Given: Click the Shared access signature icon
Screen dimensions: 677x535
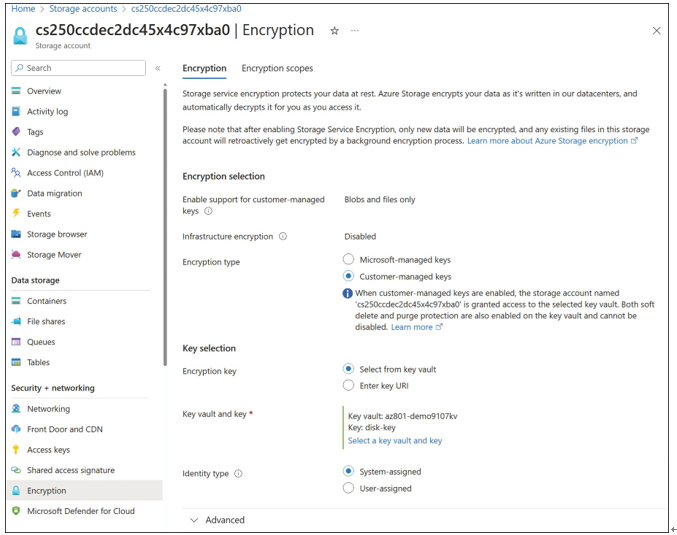Looking at the screenshot, I should pyautogui.click(x=16, y=470).
